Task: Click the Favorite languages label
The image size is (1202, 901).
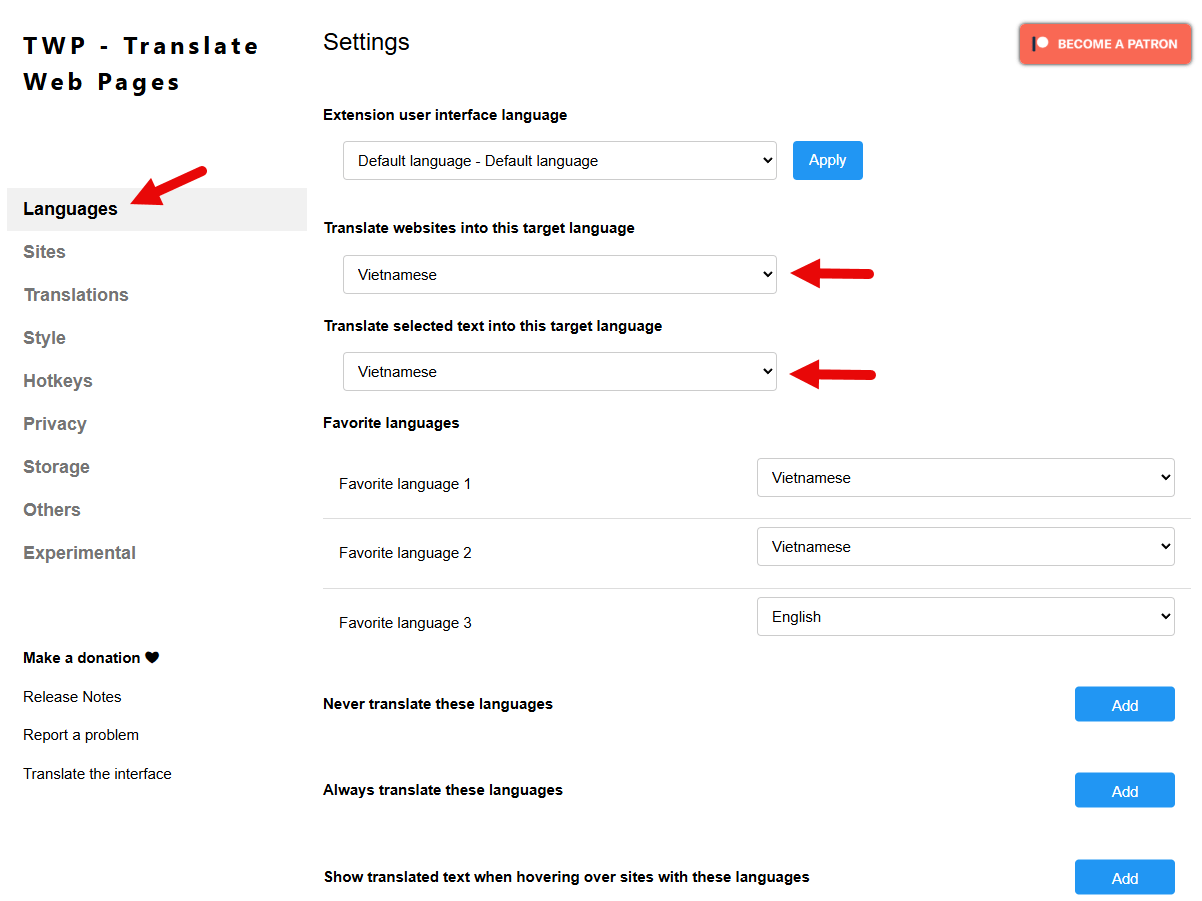Action: 391,423
